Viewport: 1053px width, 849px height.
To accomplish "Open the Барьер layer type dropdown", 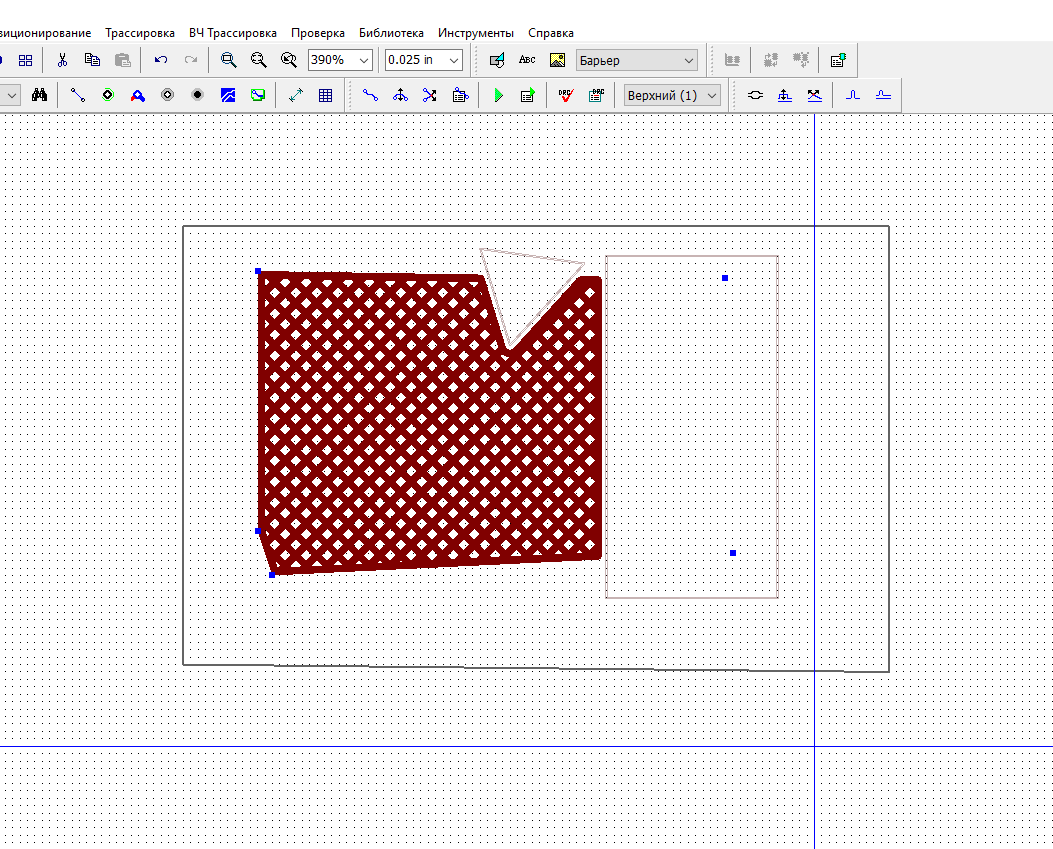I will (x=688, y=60).
